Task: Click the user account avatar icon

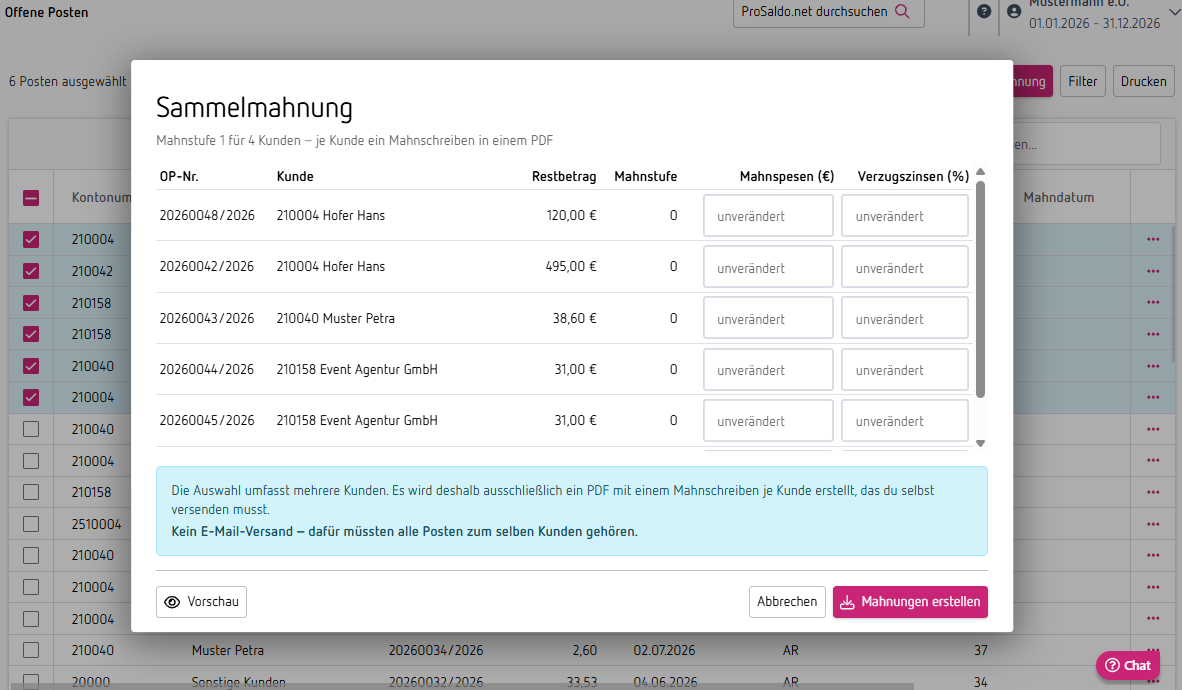Action: 1014,11
